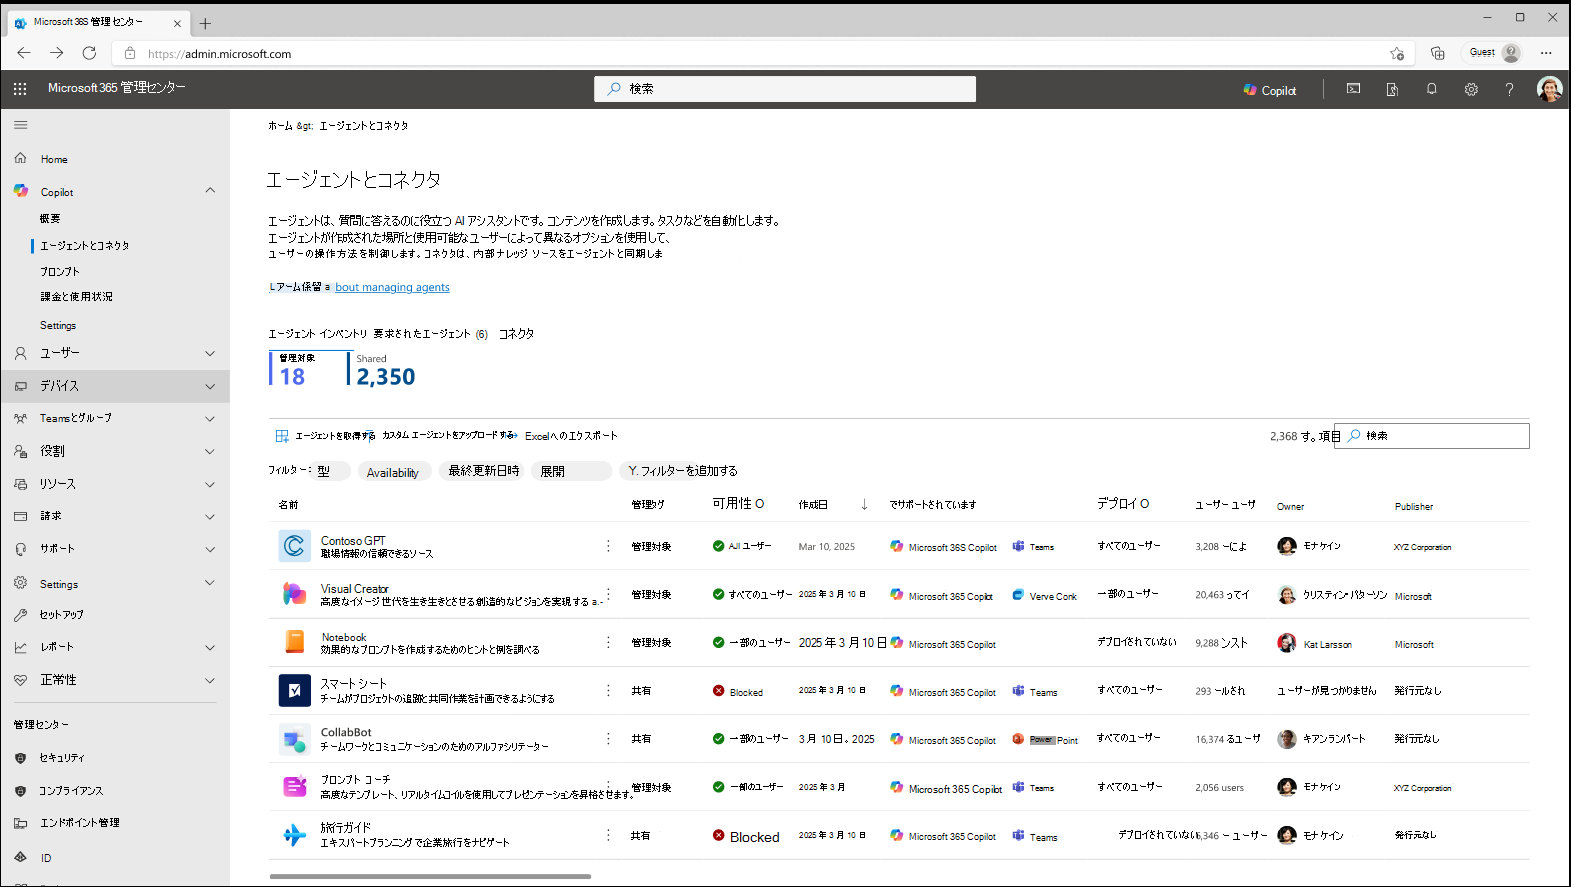Image resolution: width=1571 pixels, height=887 pixels.
Task: Expand the 請求 navigation section
Action: tap(210, 516)
